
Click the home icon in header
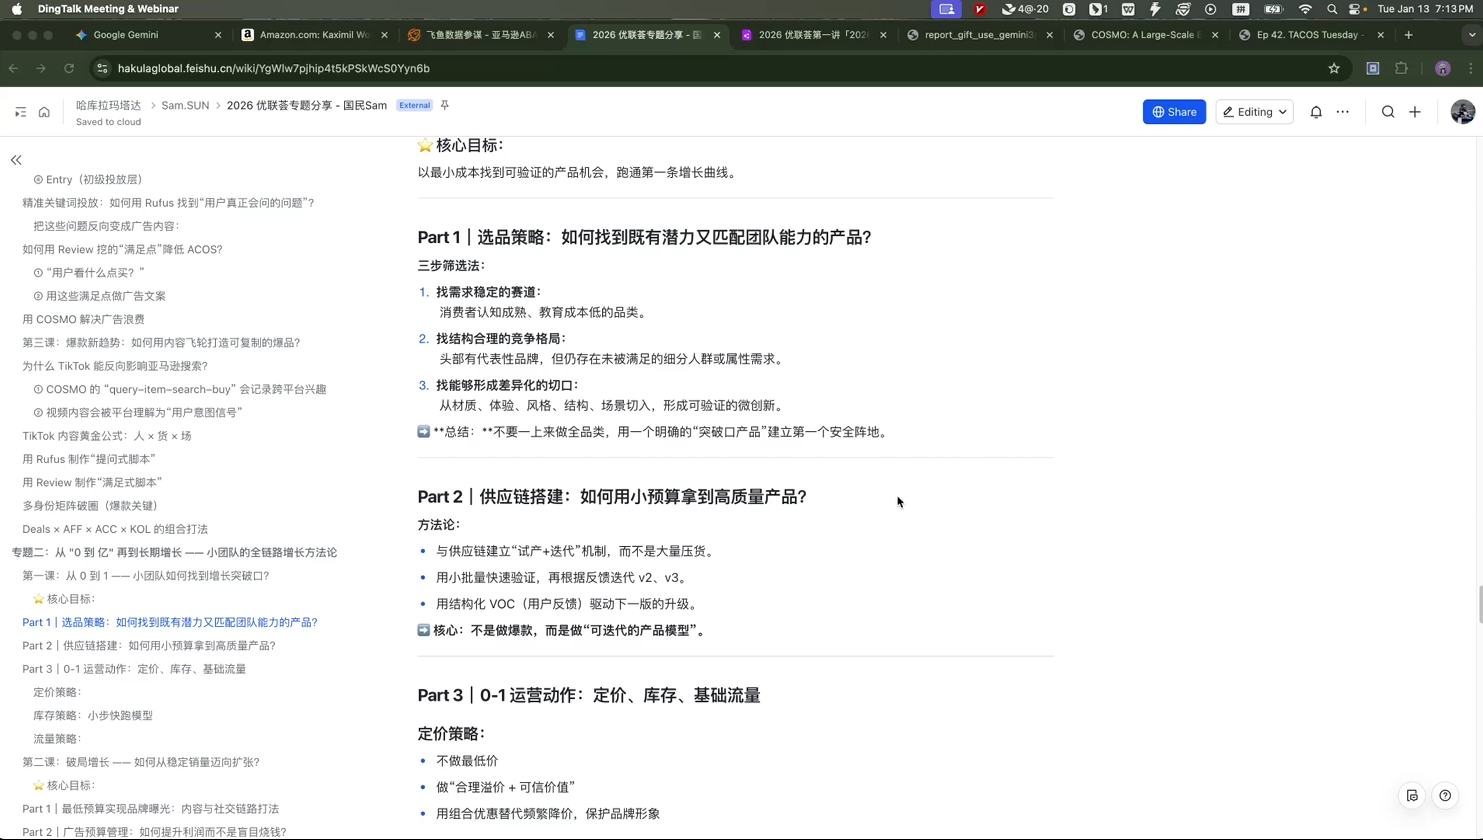(x=44, y=112)
